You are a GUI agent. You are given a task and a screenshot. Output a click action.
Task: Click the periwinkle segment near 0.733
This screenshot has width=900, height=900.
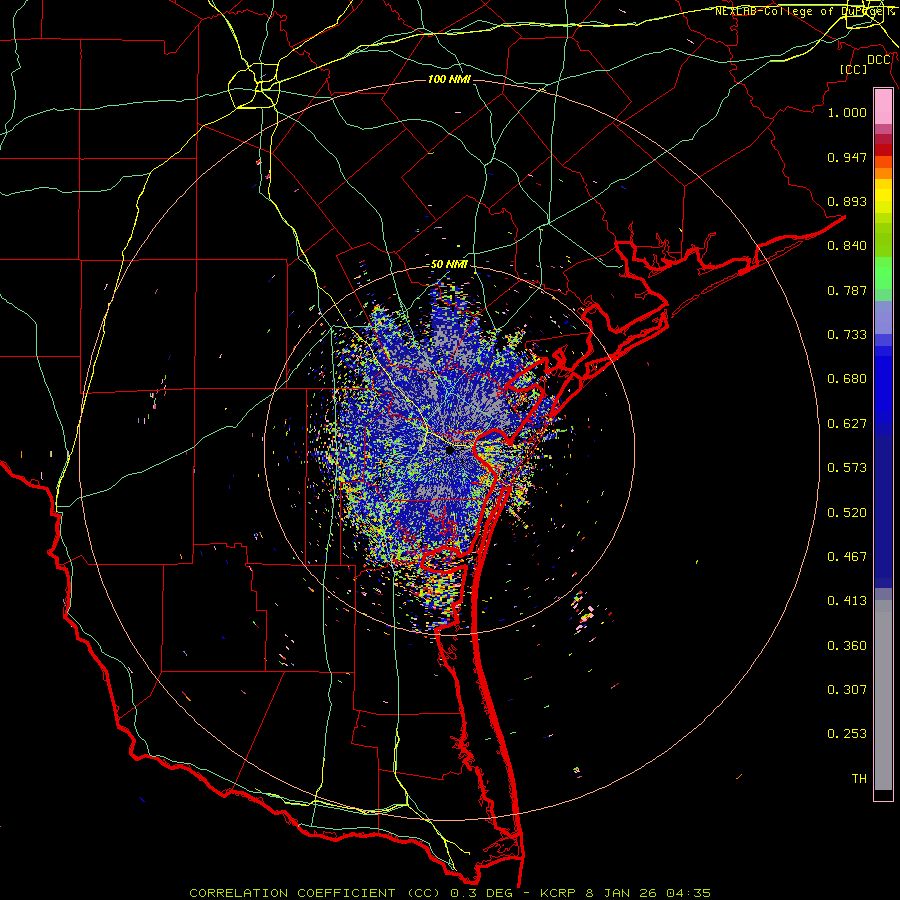(883, 318)
